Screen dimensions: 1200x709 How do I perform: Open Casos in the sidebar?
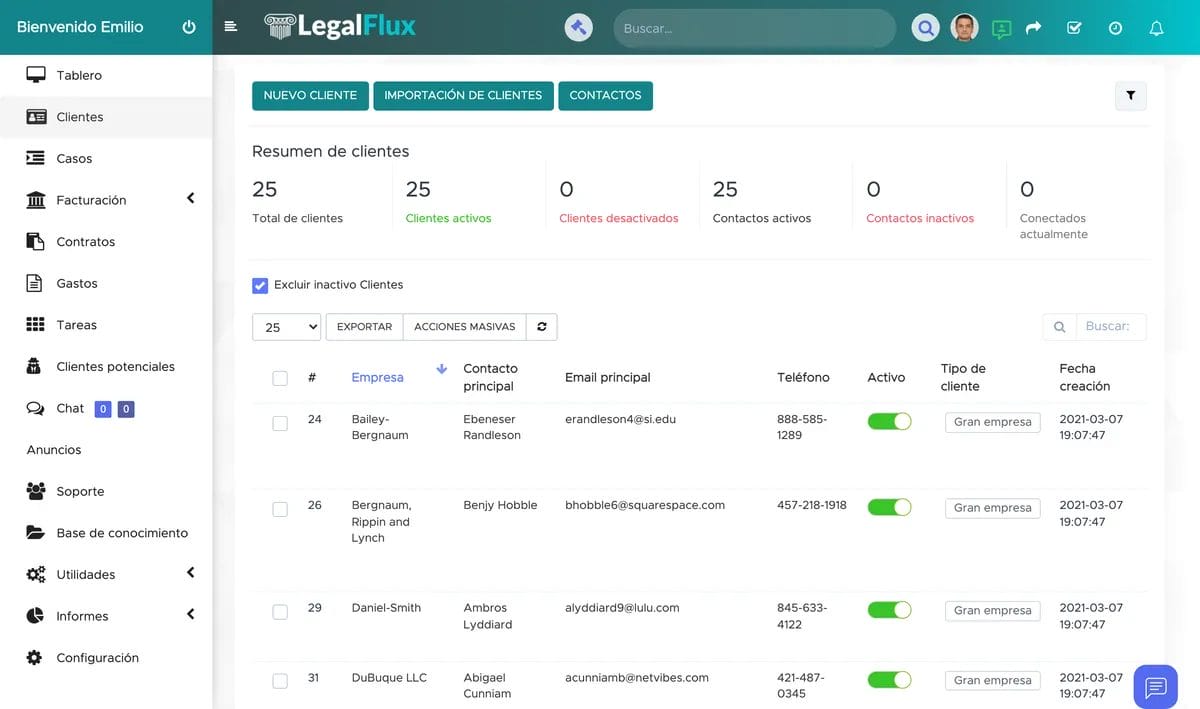coord(74,158)
